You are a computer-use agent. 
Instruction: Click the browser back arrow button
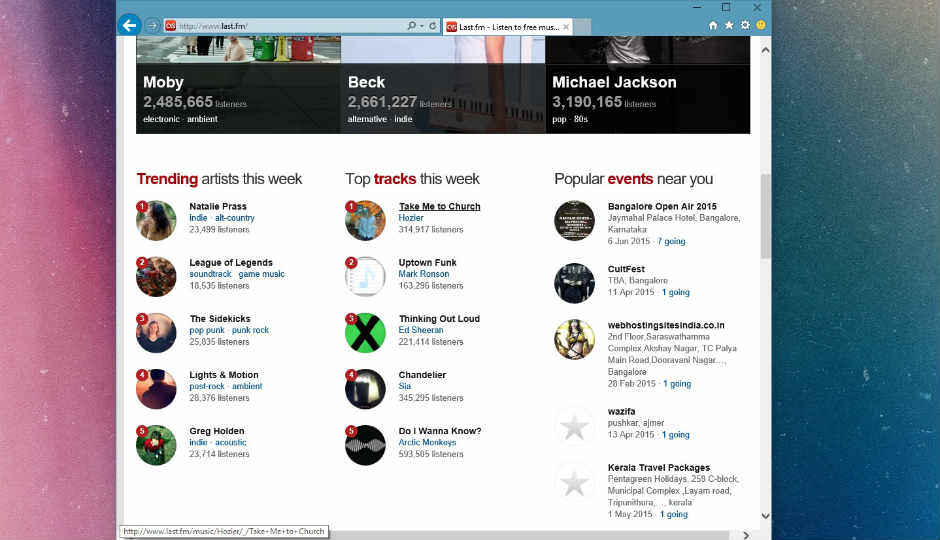(129, 25)
